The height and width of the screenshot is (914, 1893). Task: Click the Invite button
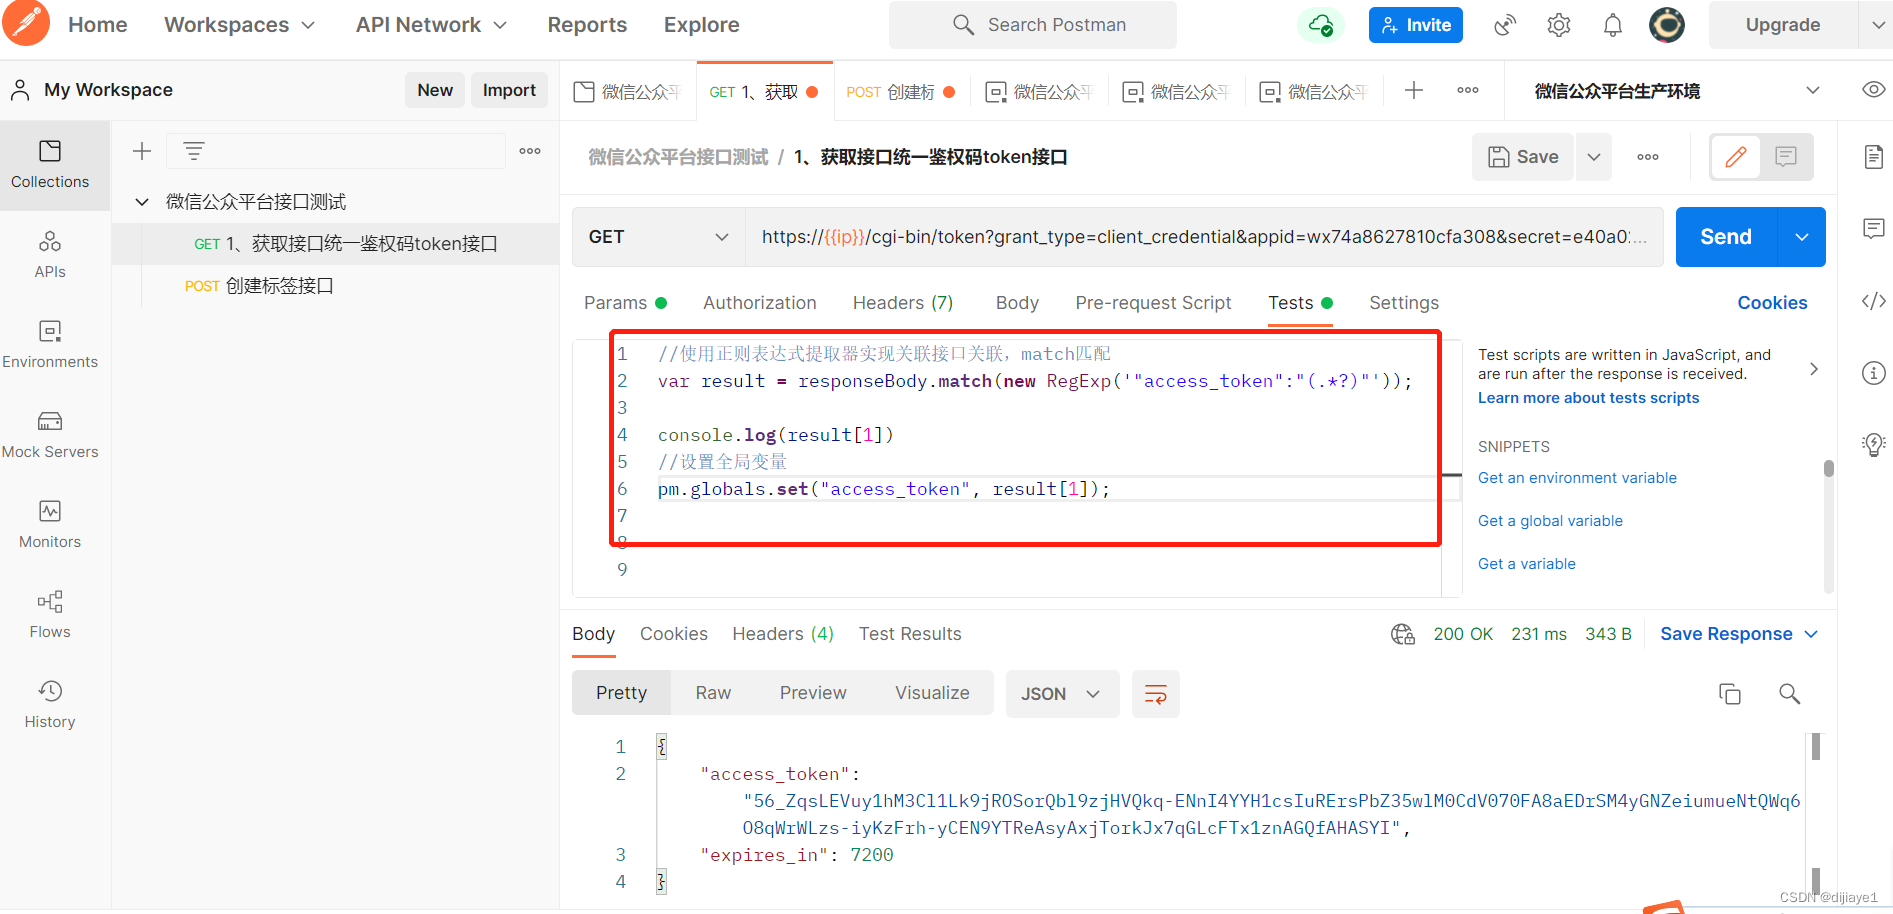click(1416, 25)
